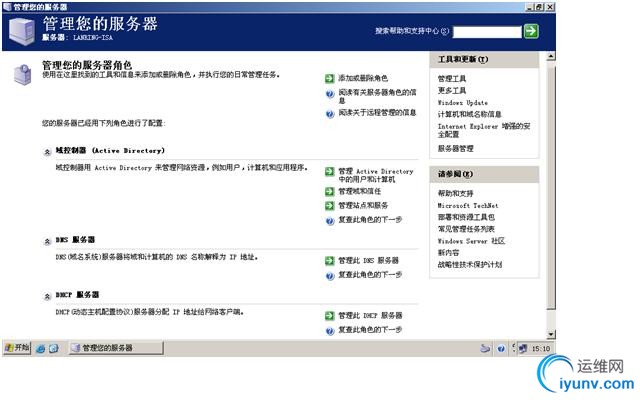Open the Microsoft TechNet link
The image size is (640, 400).
(468, 205)
